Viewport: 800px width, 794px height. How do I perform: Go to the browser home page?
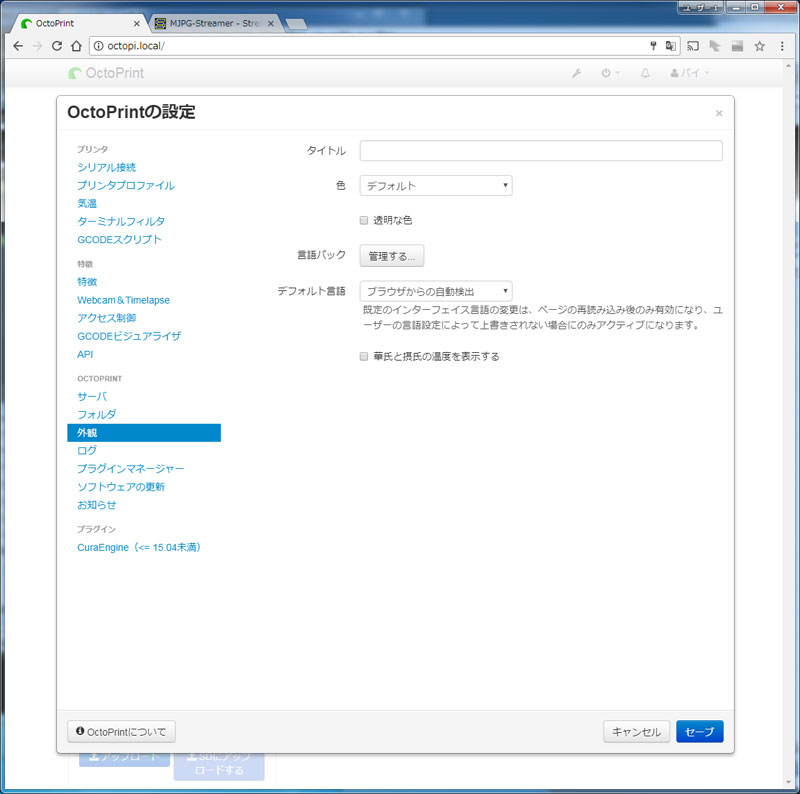76,46
